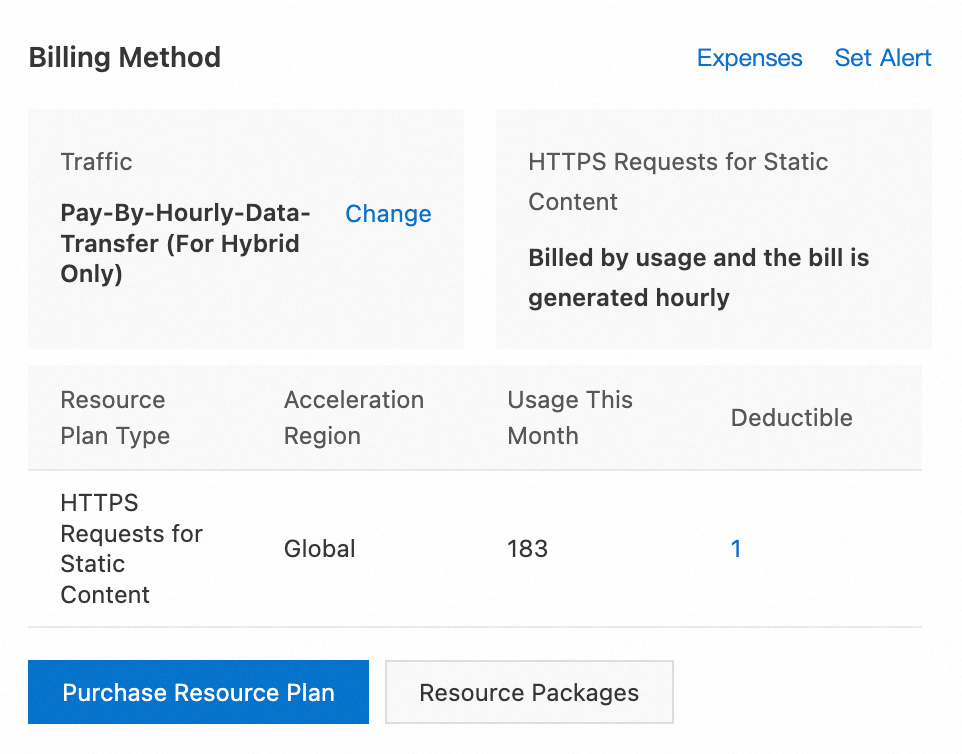Click the Global acceleration region cell
962x754 pixels.
[320, 549]
